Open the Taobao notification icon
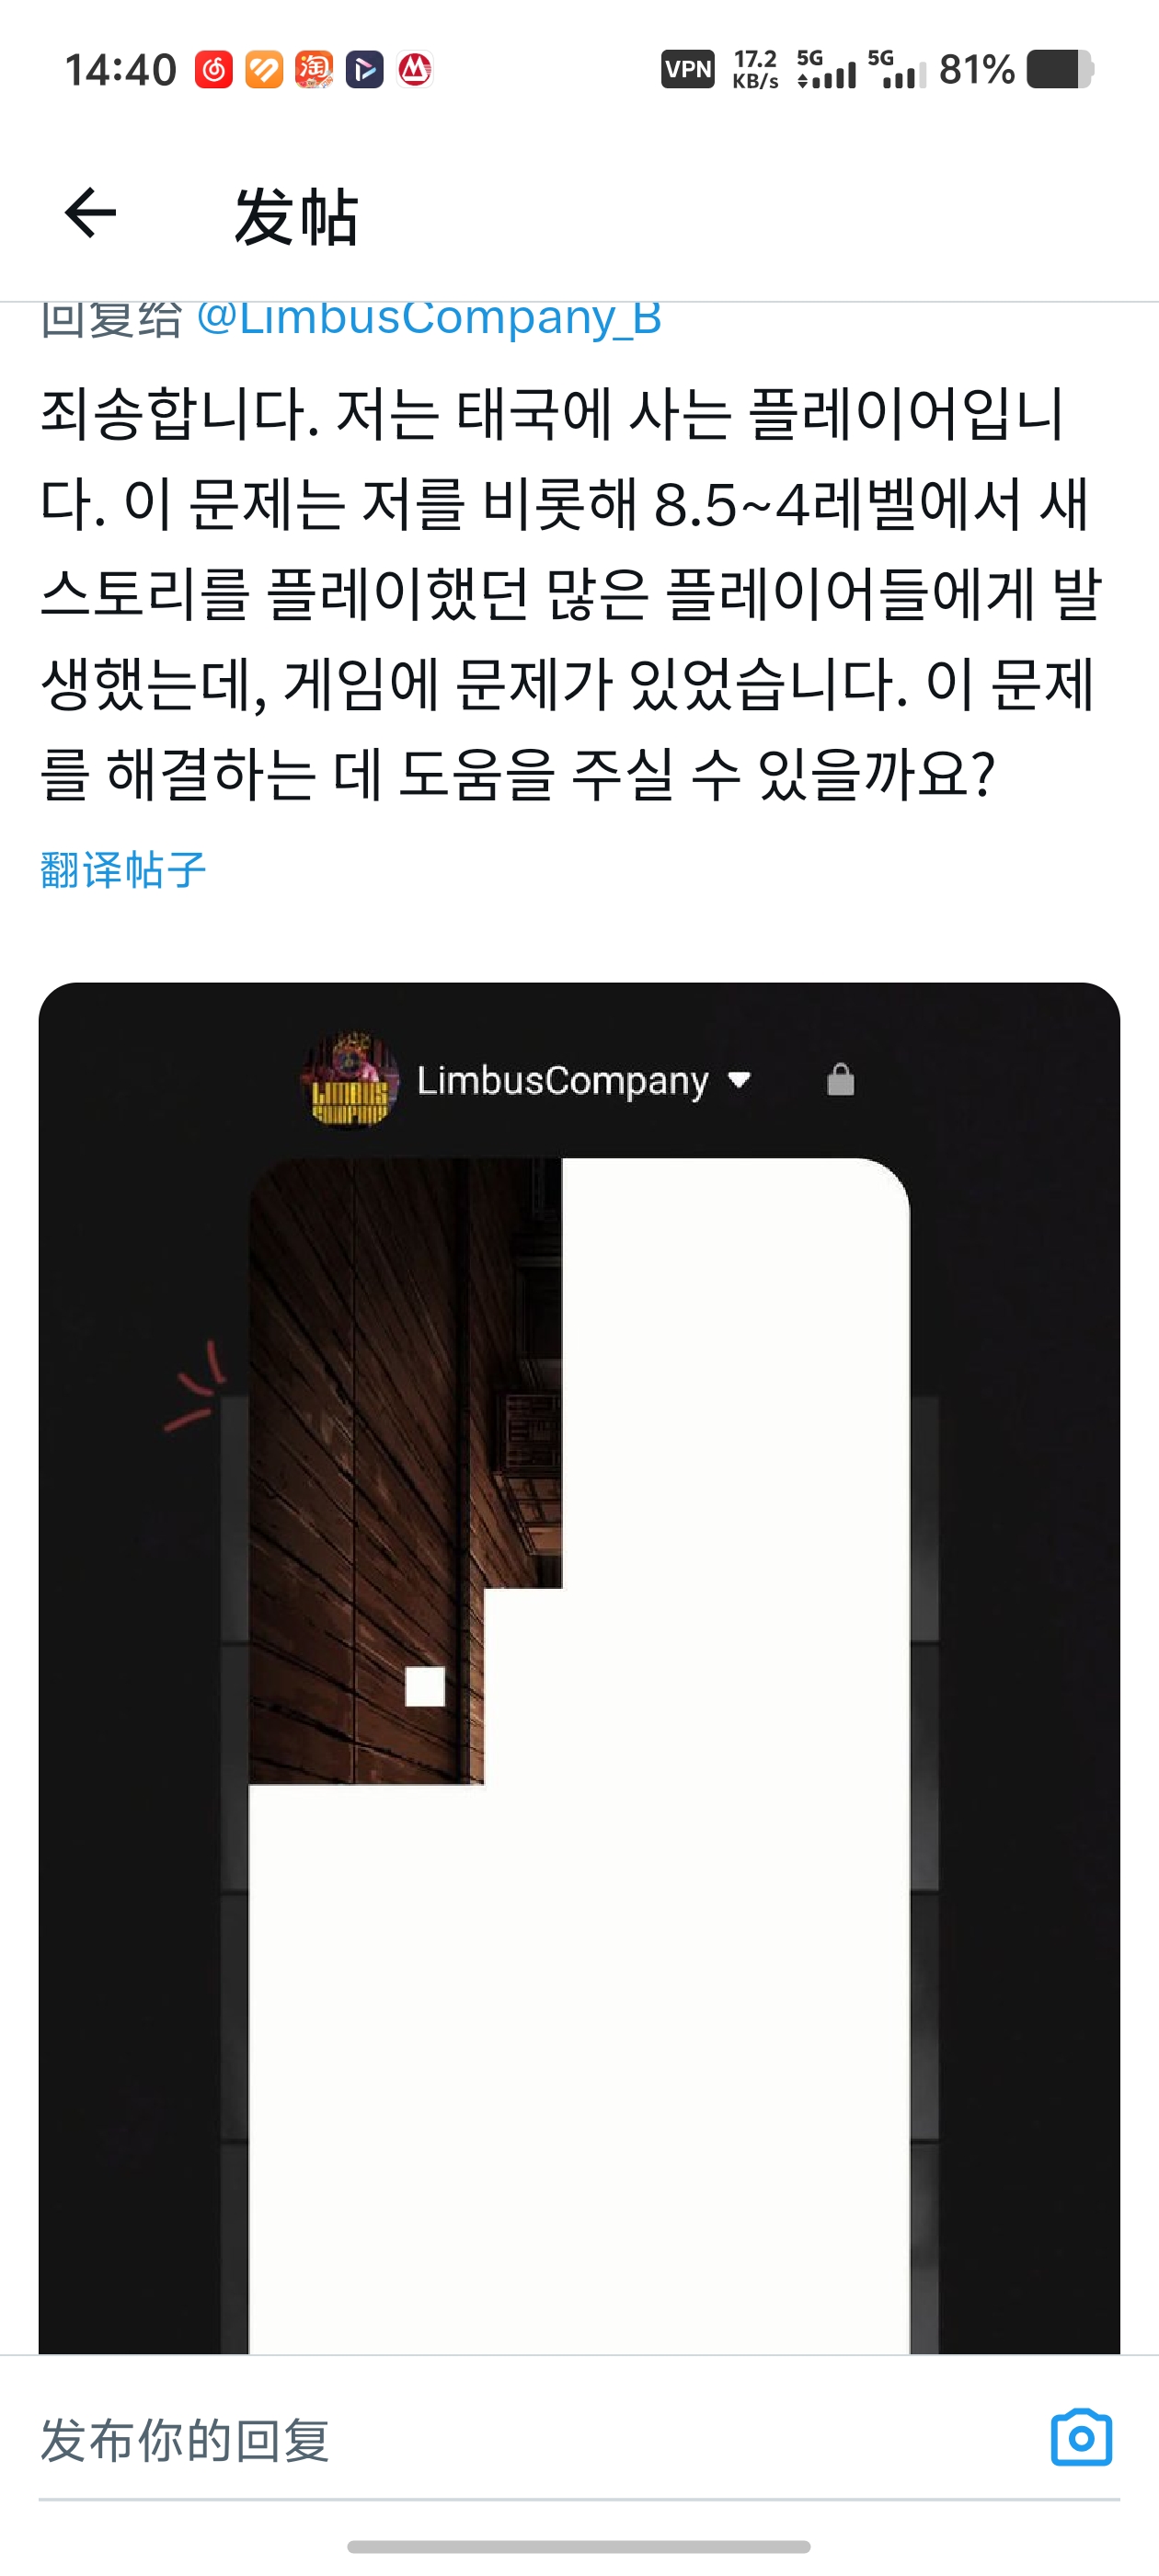The image size is (1159, 2576). [314, 69]
